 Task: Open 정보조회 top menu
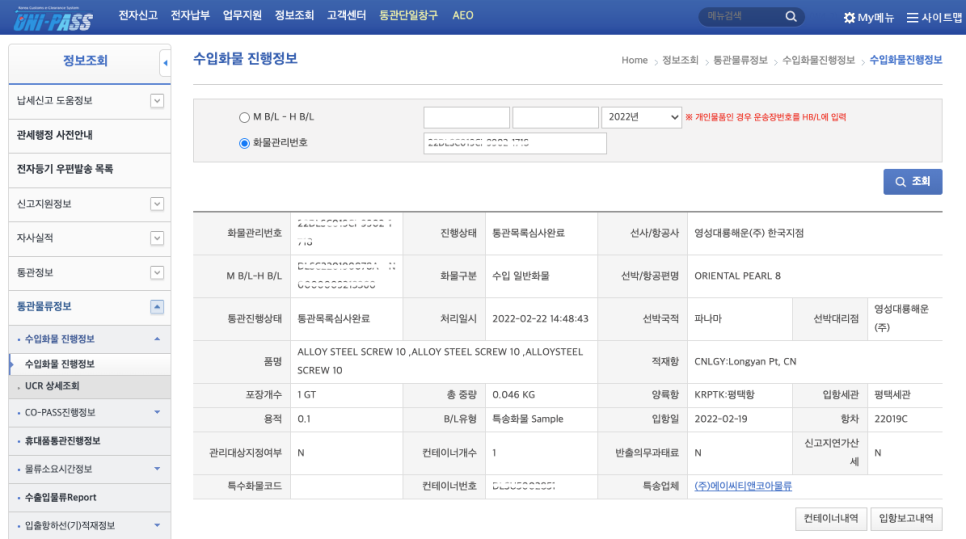tap(294, 15)
